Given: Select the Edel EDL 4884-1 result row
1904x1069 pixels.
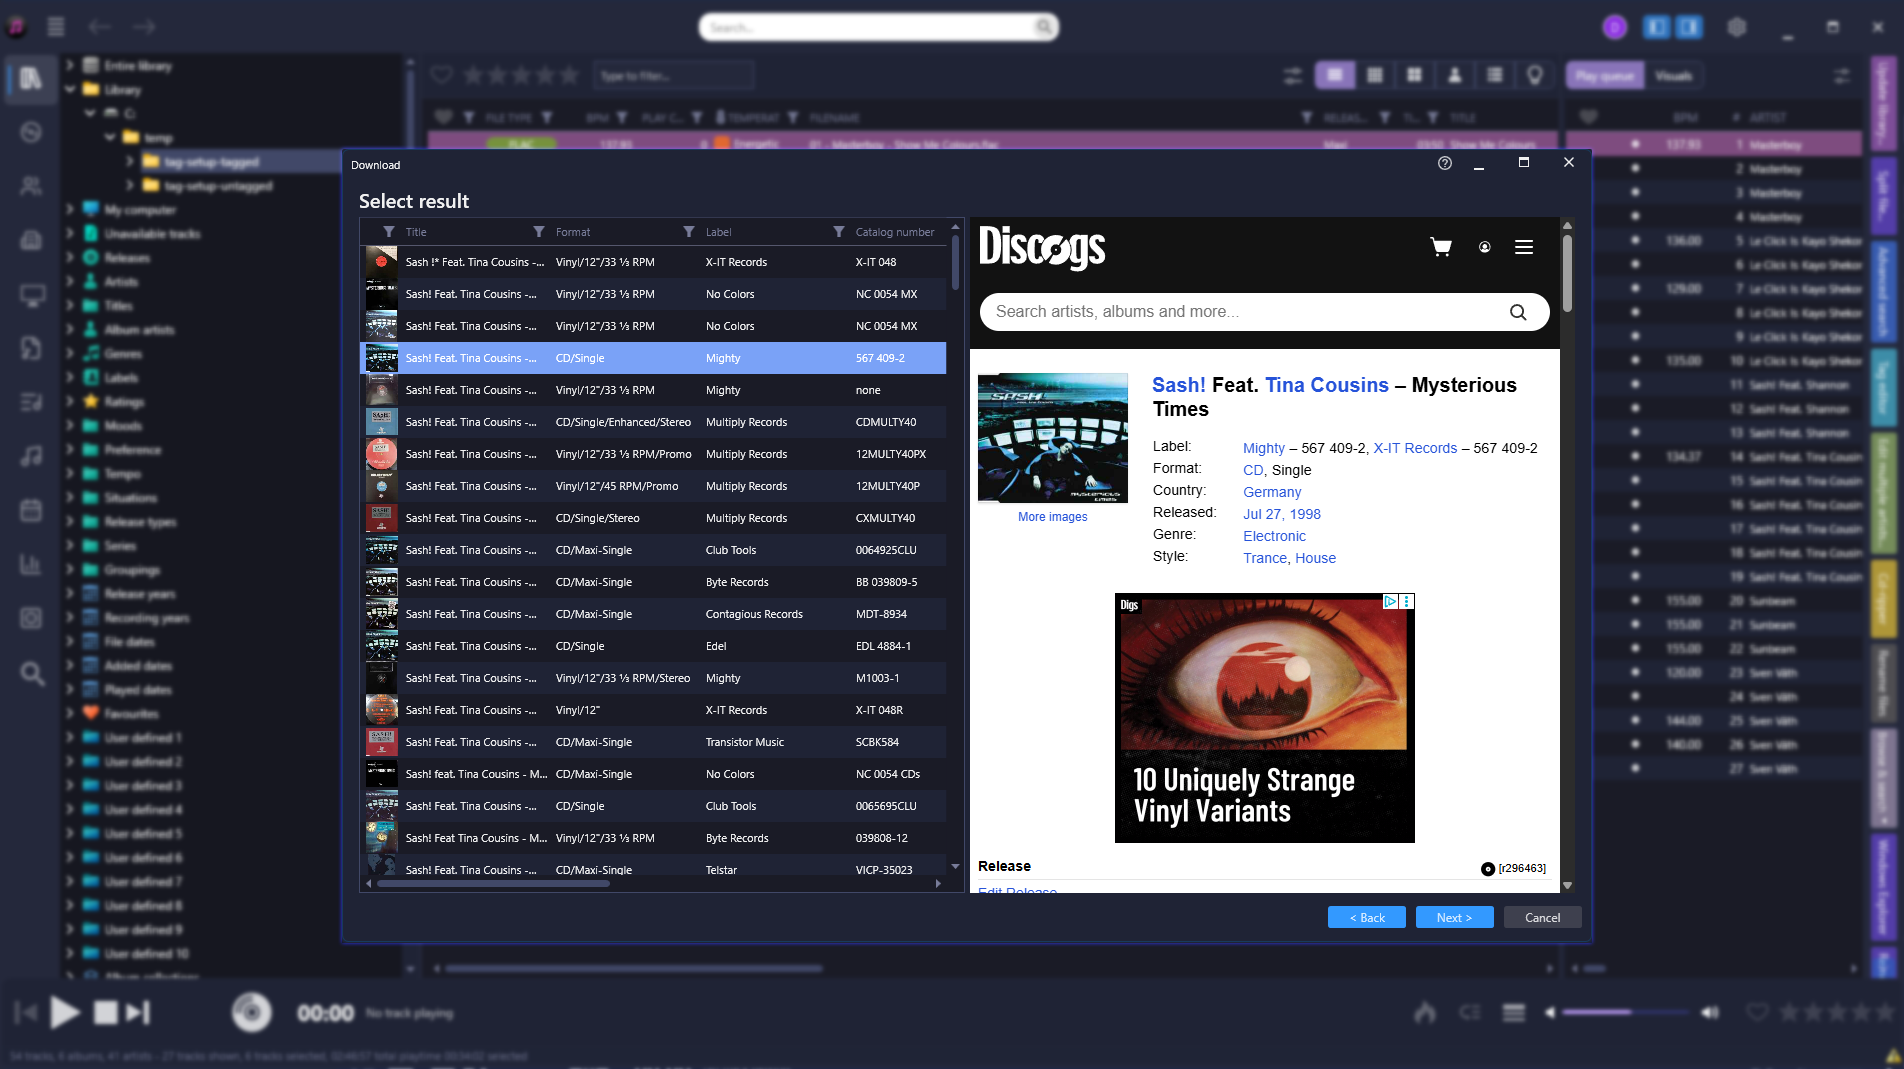Looking at the screenshot, I should tap(654, 646).
